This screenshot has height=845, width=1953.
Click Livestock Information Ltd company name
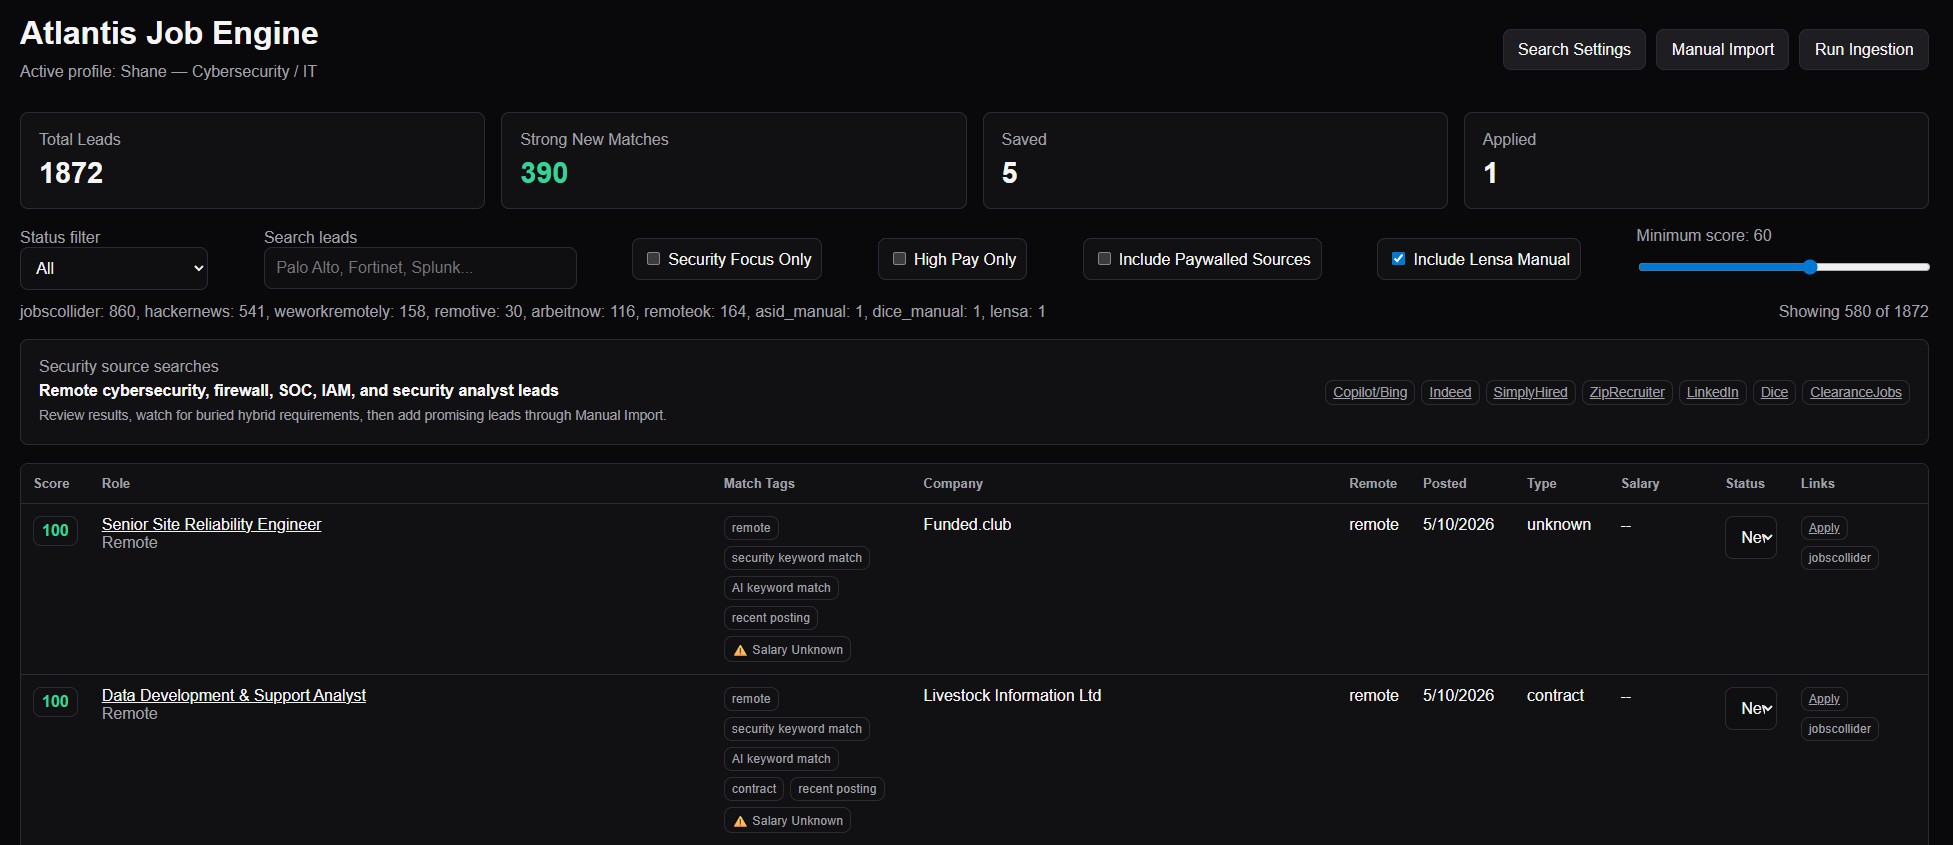[x=1012, y=695]
